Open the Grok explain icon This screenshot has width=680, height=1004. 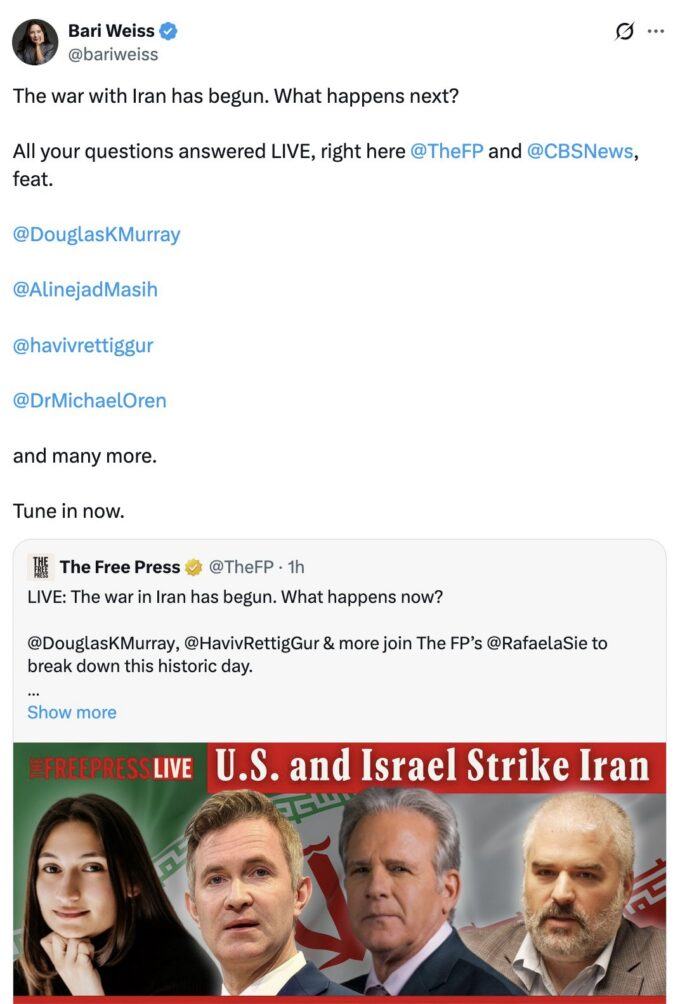click(x=624, y=31)
